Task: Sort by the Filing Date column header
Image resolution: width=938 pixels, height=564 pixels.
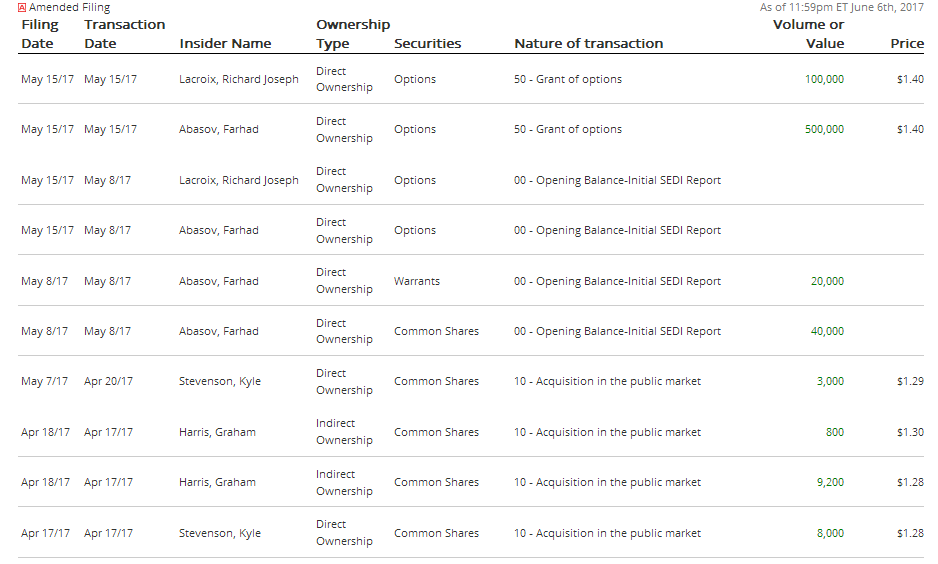Action: (38, 34)
